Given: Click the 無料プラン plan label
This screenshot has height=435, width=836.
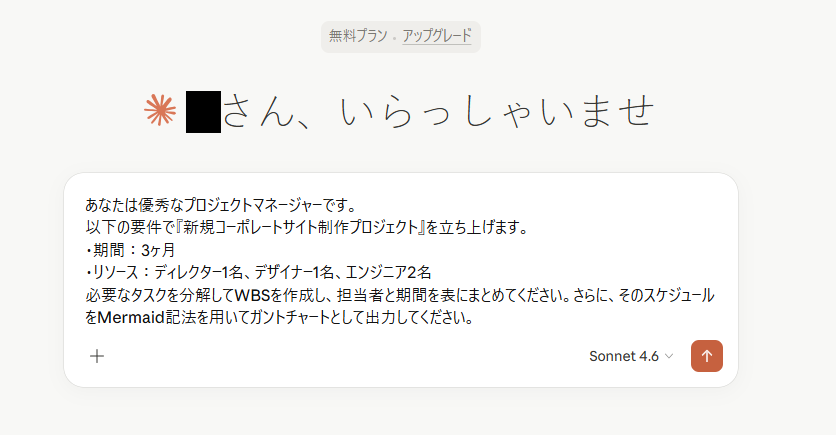Looking at the screenshot, I should pyautogui.click(x=358, y=36).
